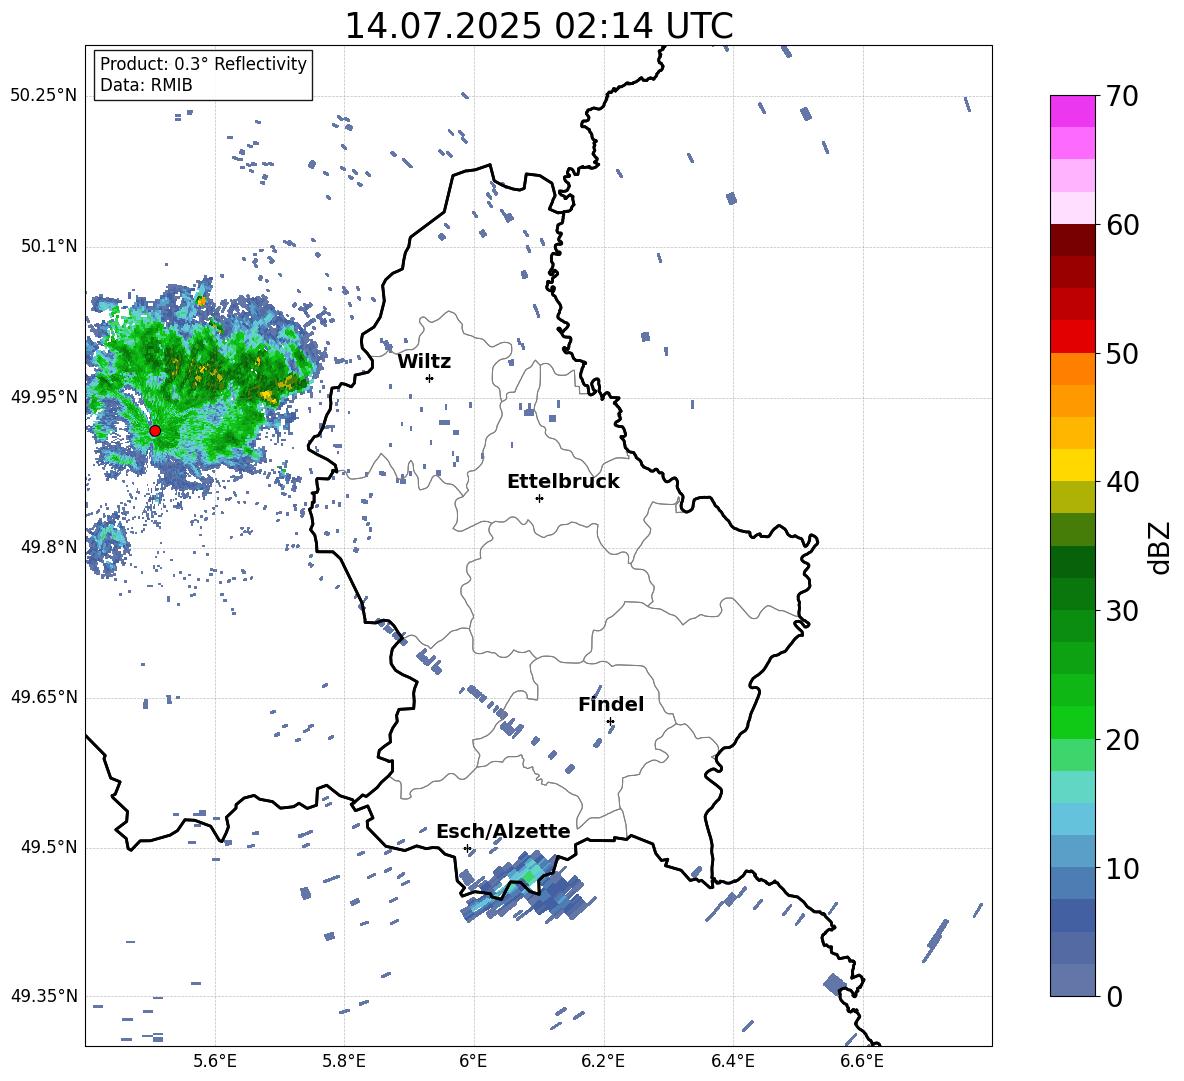Image resolution: width=1184 pixels, height=1081 pixels.
Task: Click the longitude label 6.2°E
Action: [603, 1061]
